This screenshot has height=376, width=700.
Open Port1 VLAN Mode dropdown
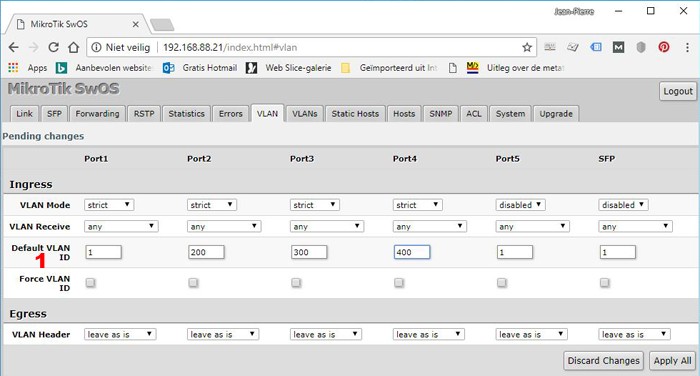pyautogui.click(x=109, y=205)
